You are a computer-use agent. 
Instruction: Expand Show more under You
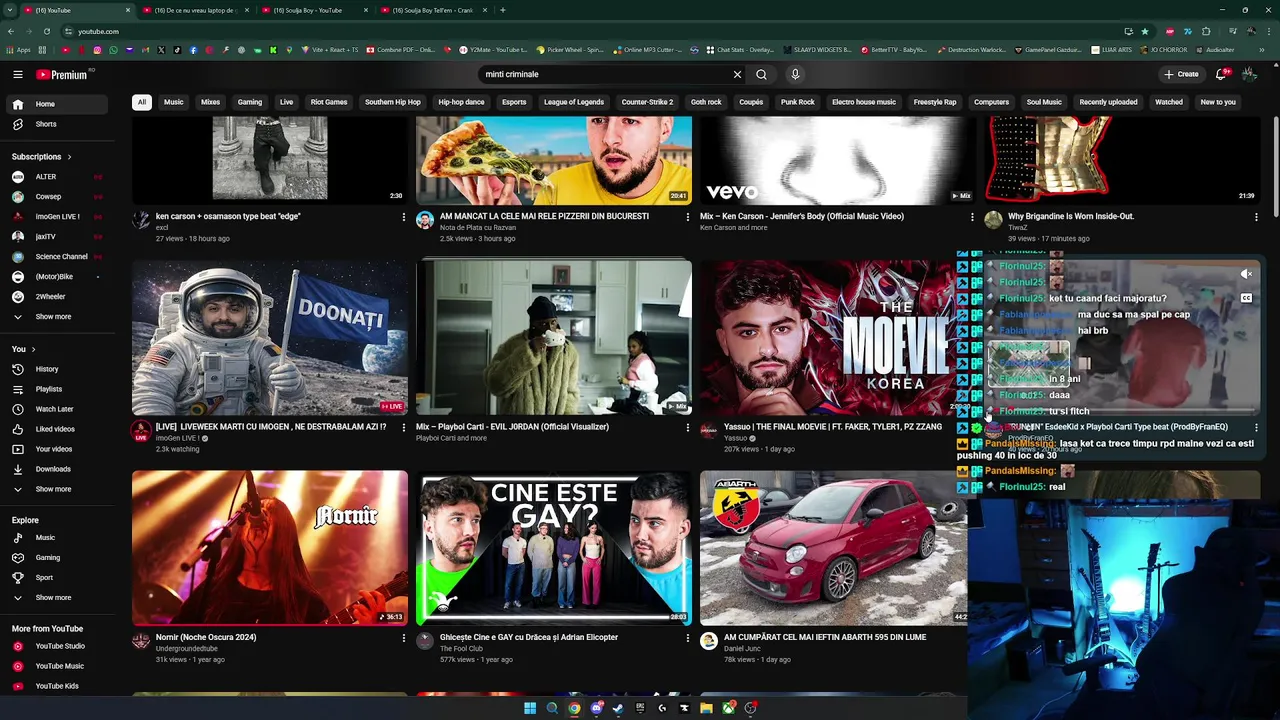58,489
